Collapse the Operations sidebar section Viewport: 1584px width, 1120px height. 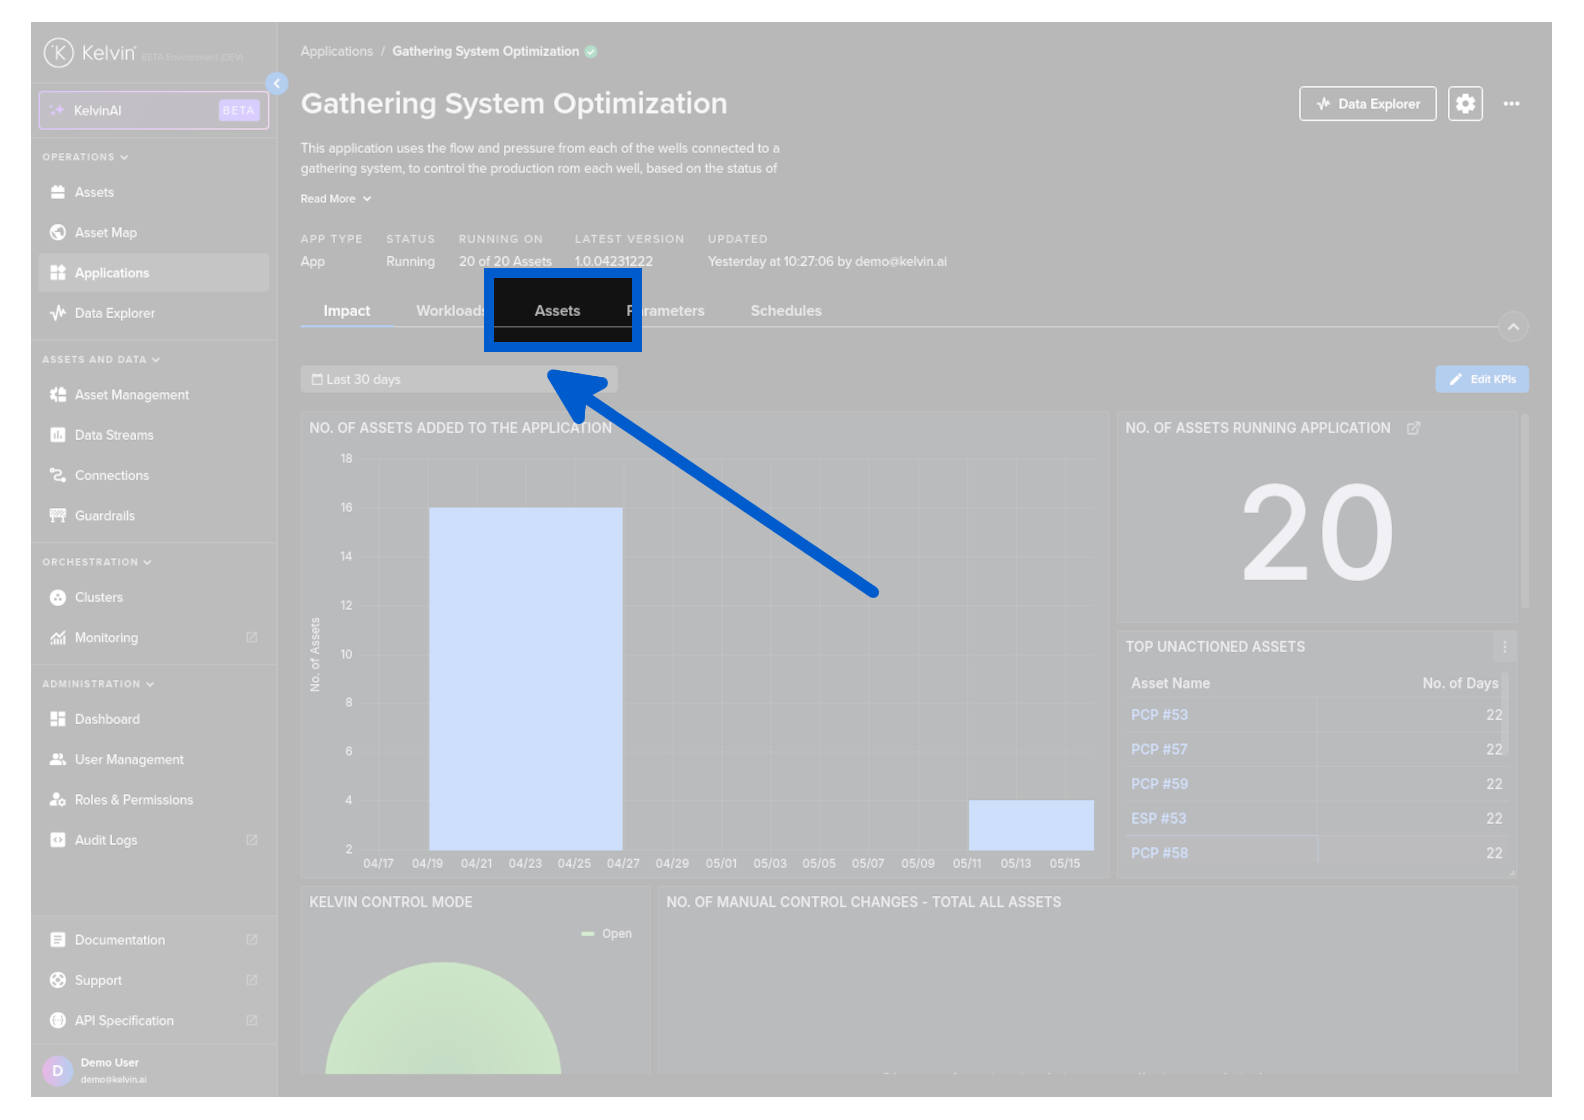point(85,157)
